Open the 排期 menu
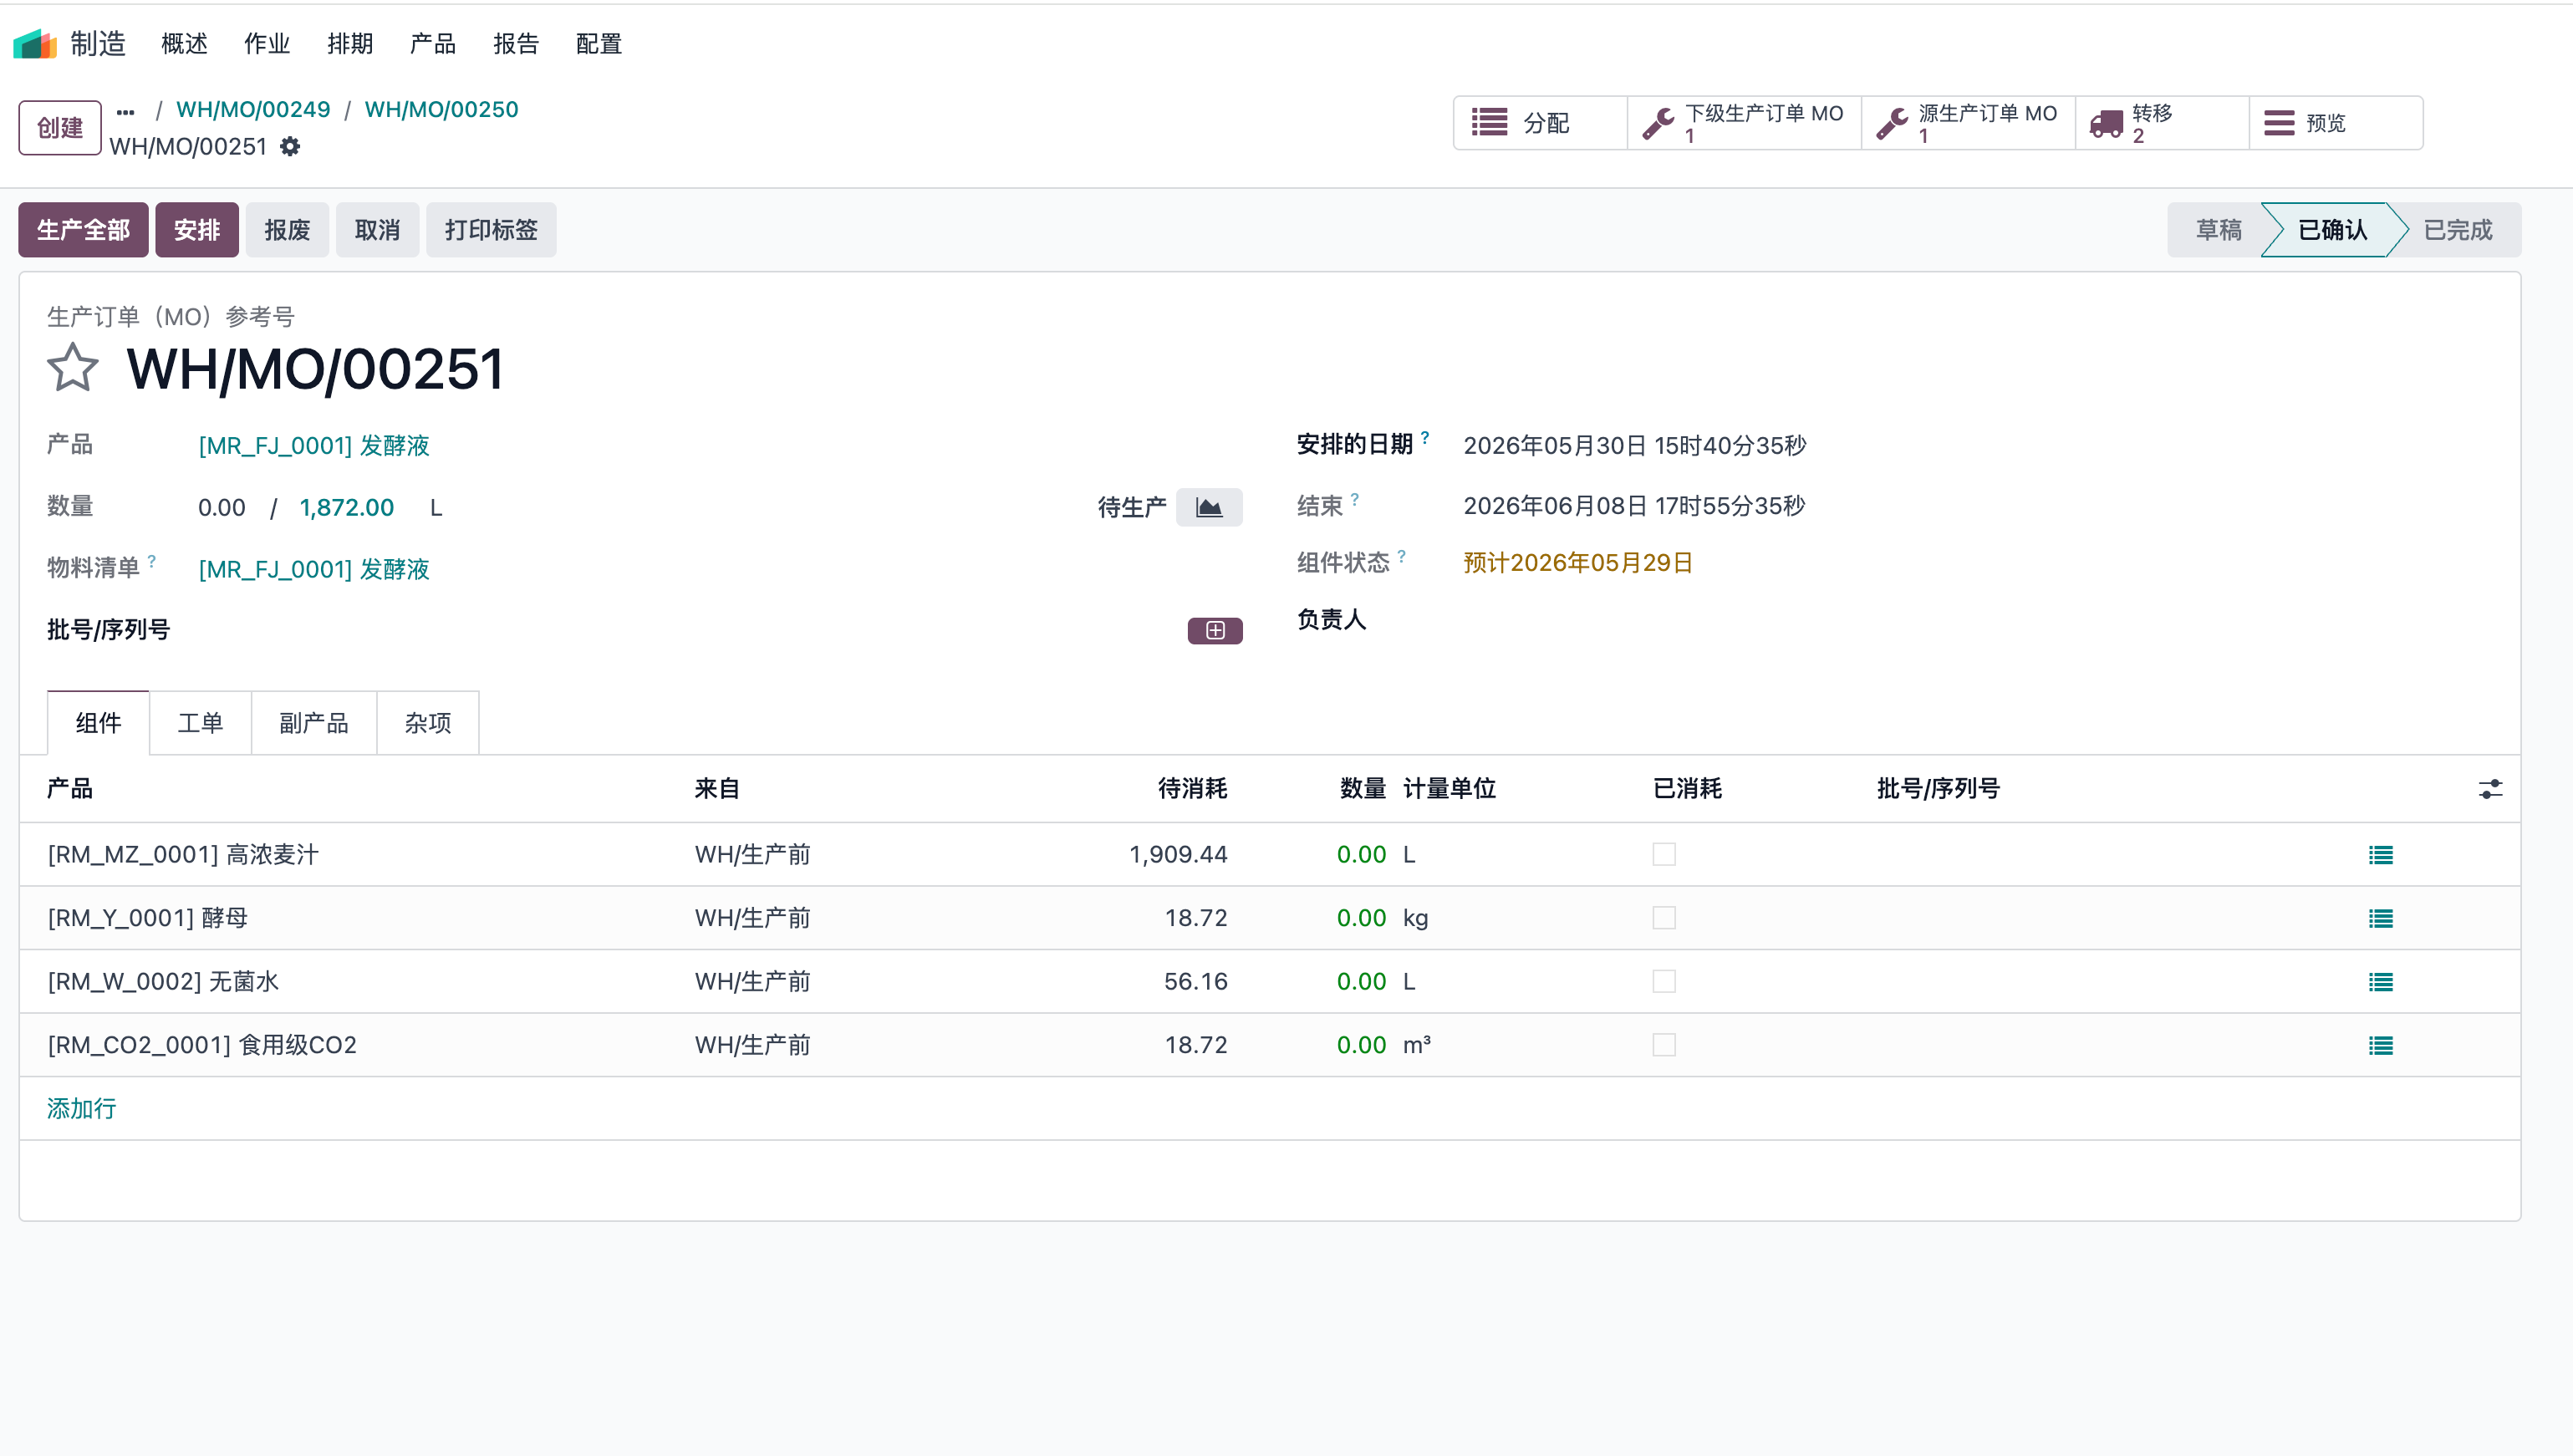2573x1456 pixels. pos(350,43)
